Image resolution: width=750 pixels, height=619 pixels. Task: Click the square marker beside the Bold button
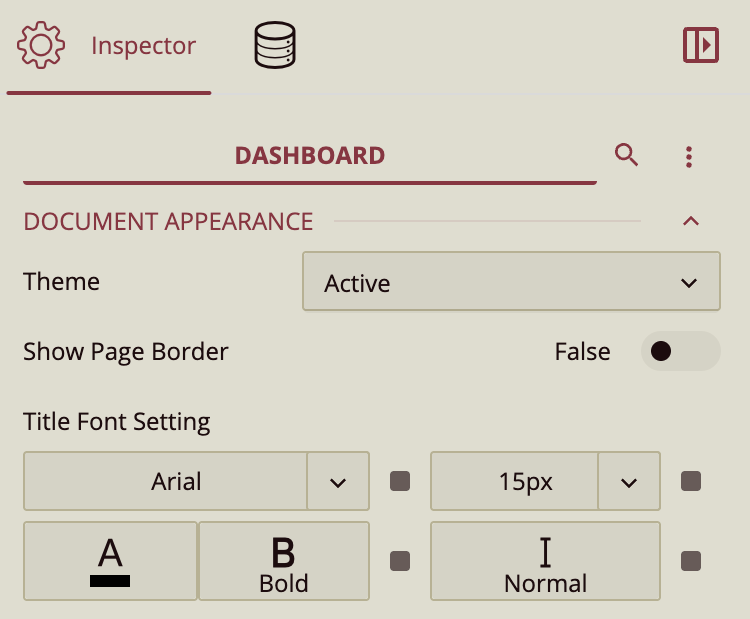coord(400,561)
